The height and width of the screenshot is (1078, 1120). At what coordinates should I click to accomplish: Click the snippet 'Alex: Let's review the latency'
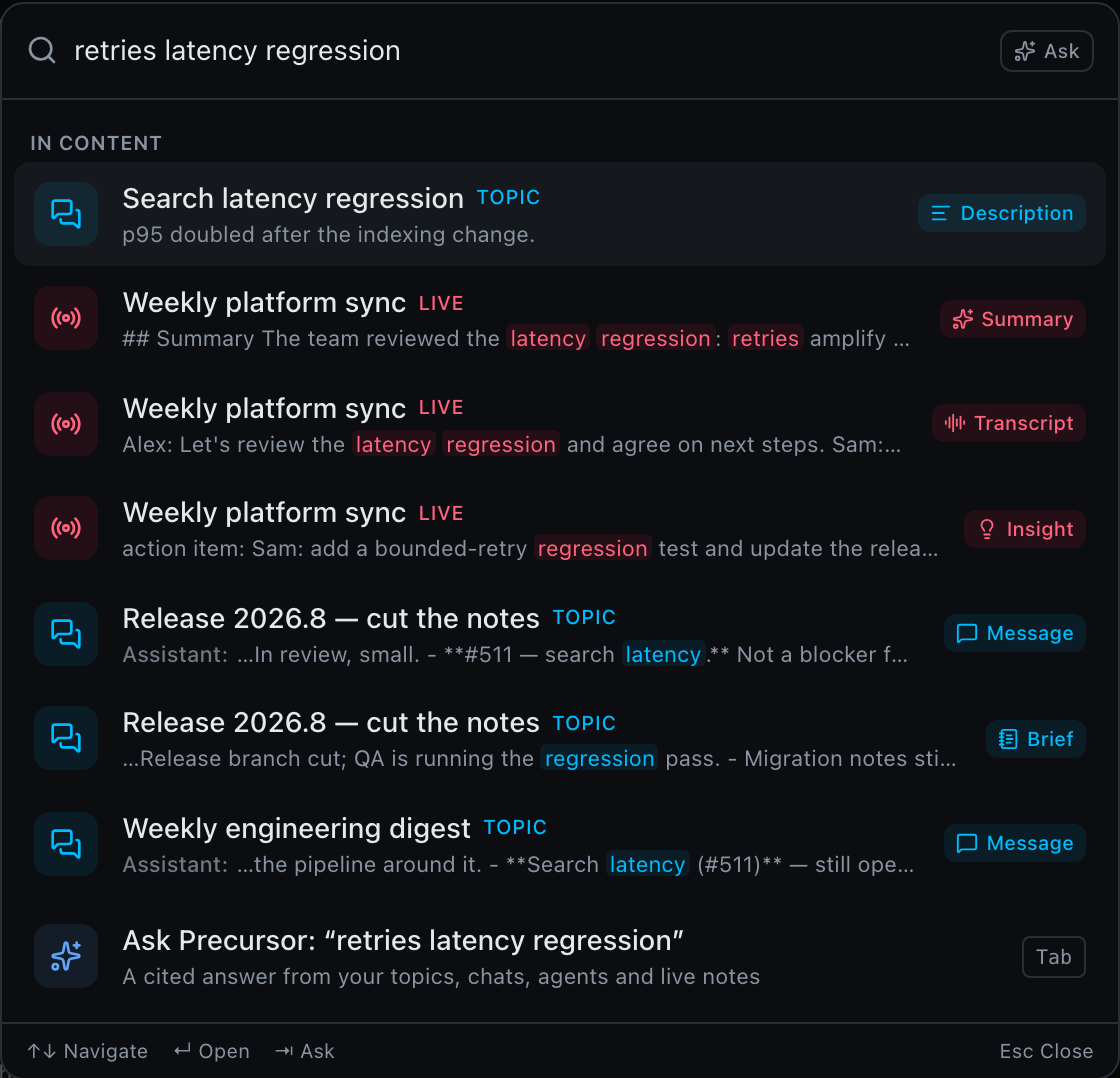[x=511, y=444]
